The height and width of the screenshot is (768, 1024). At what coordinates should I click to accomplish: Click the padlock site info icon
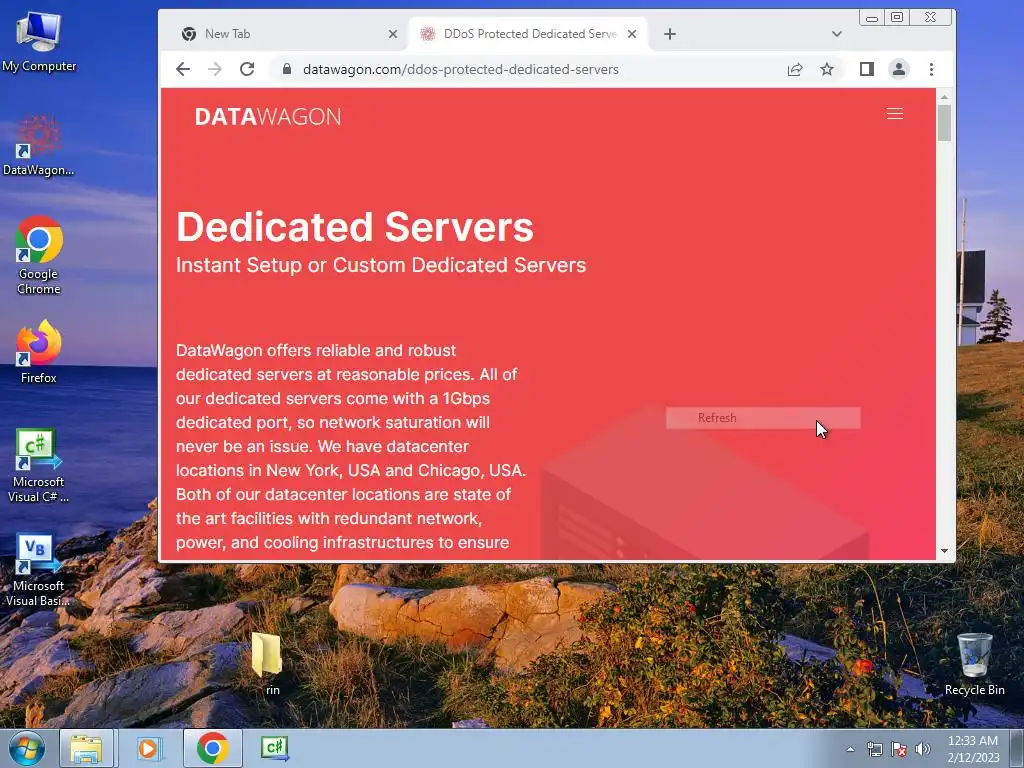(287, 69)
